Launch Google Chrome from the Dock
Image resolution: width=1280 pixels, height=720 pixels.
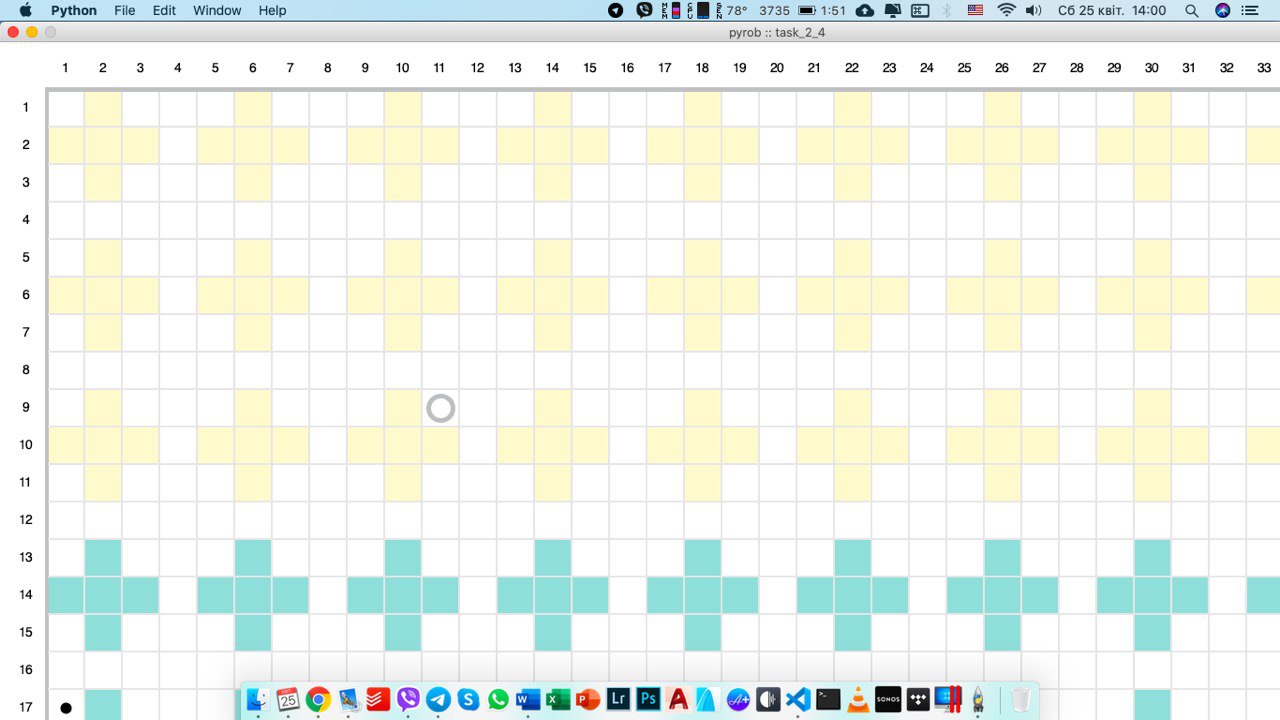(318, 700)
